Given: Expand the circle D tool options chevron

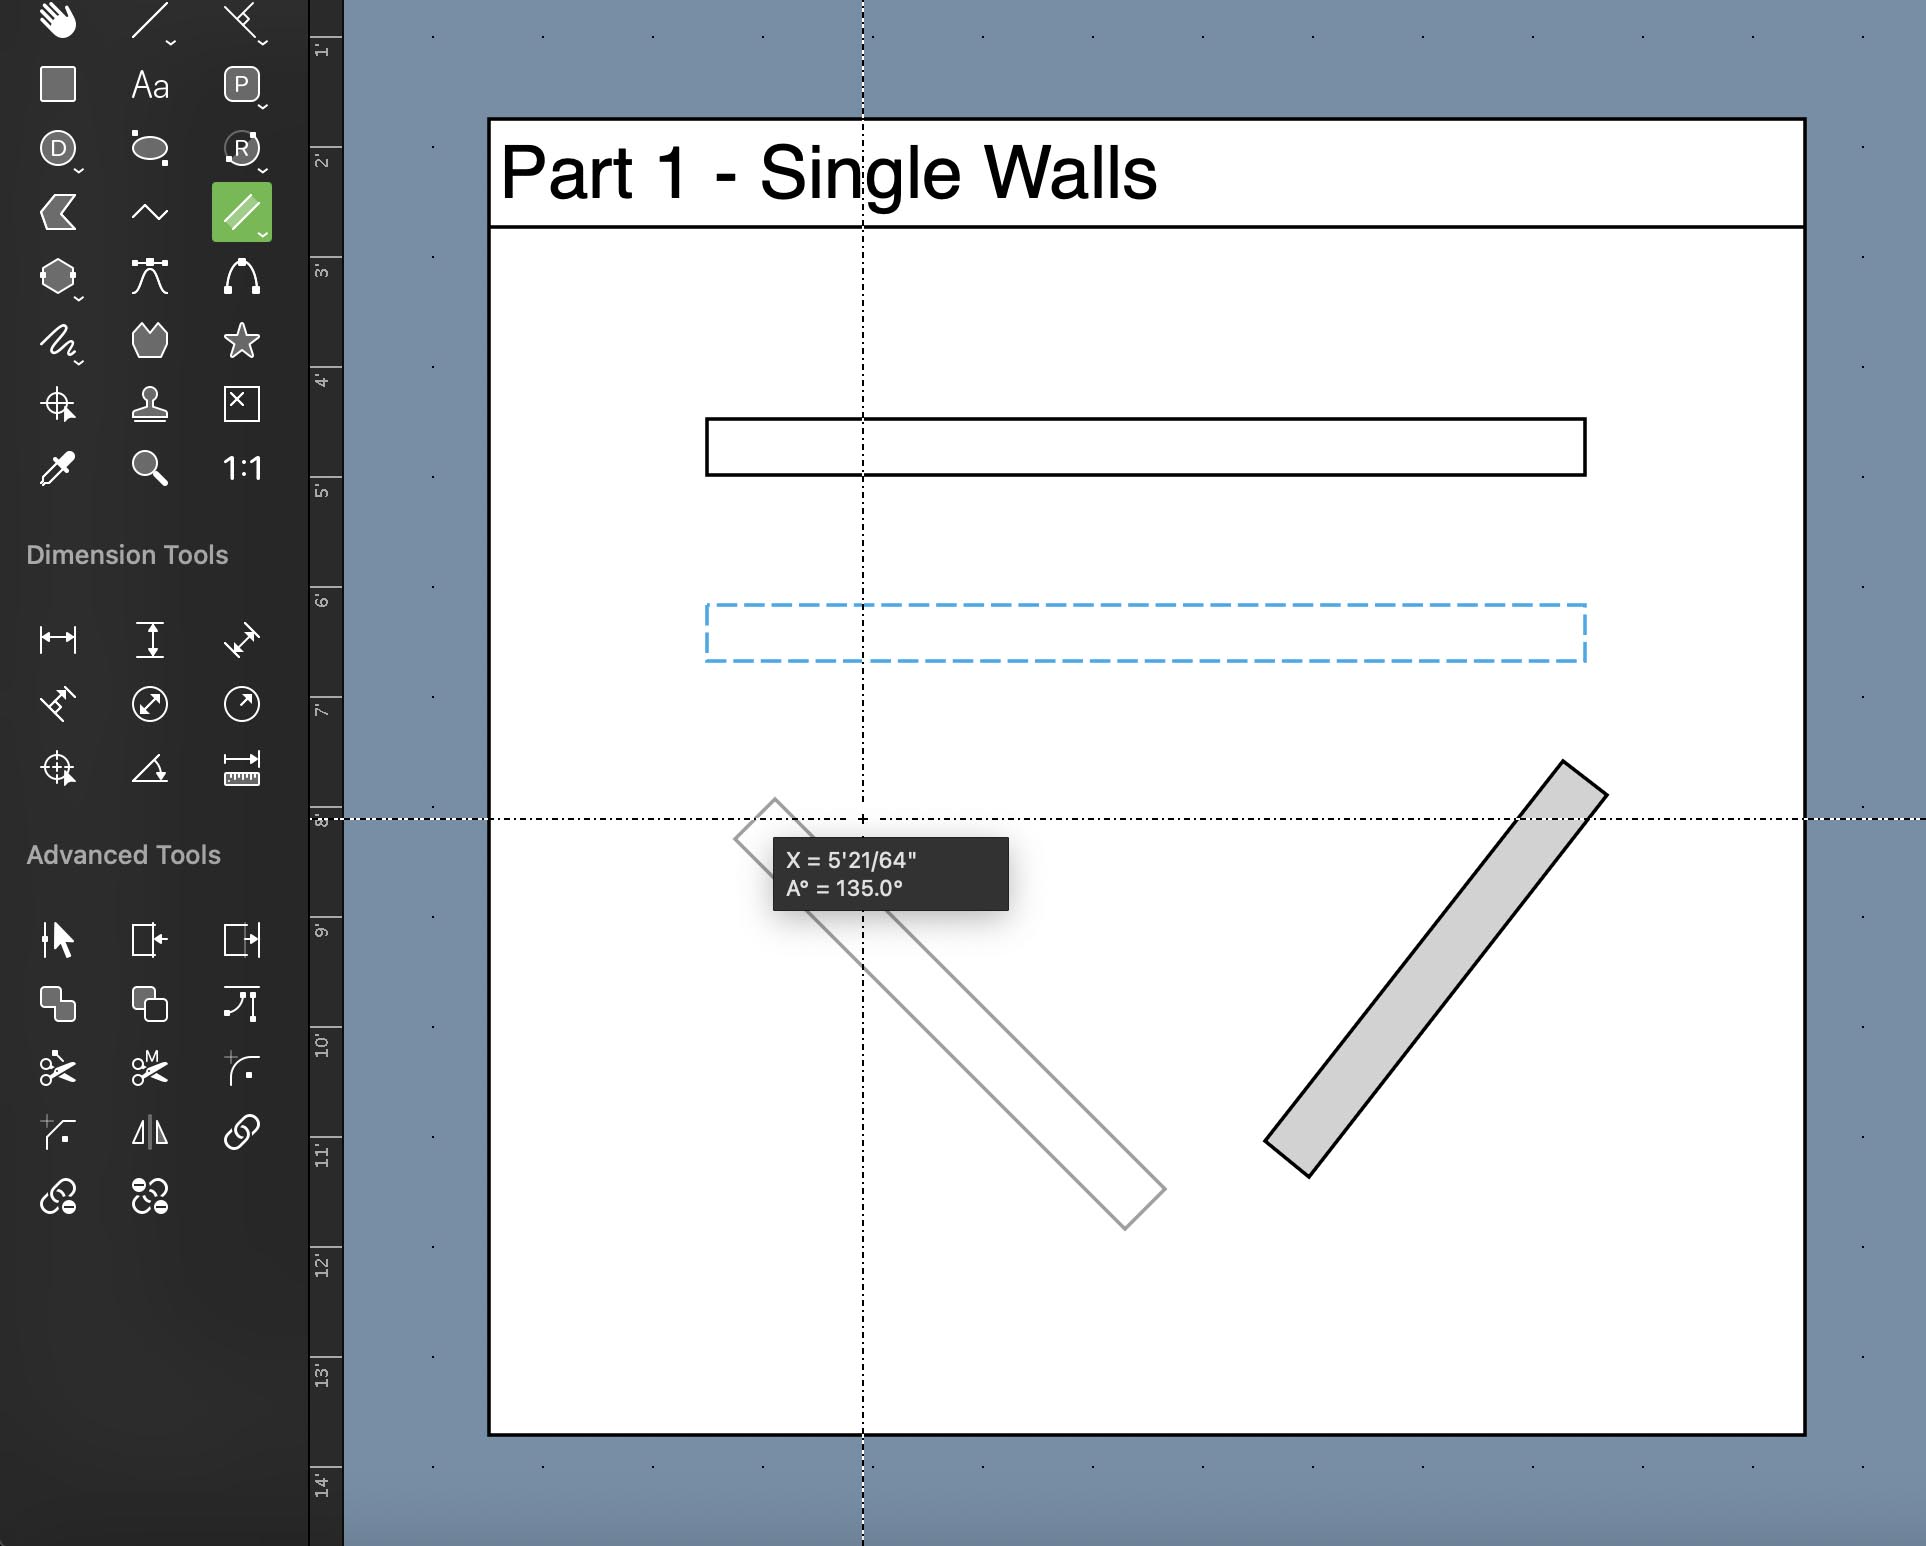Looking at the screenshot, I should coord(79,170).
